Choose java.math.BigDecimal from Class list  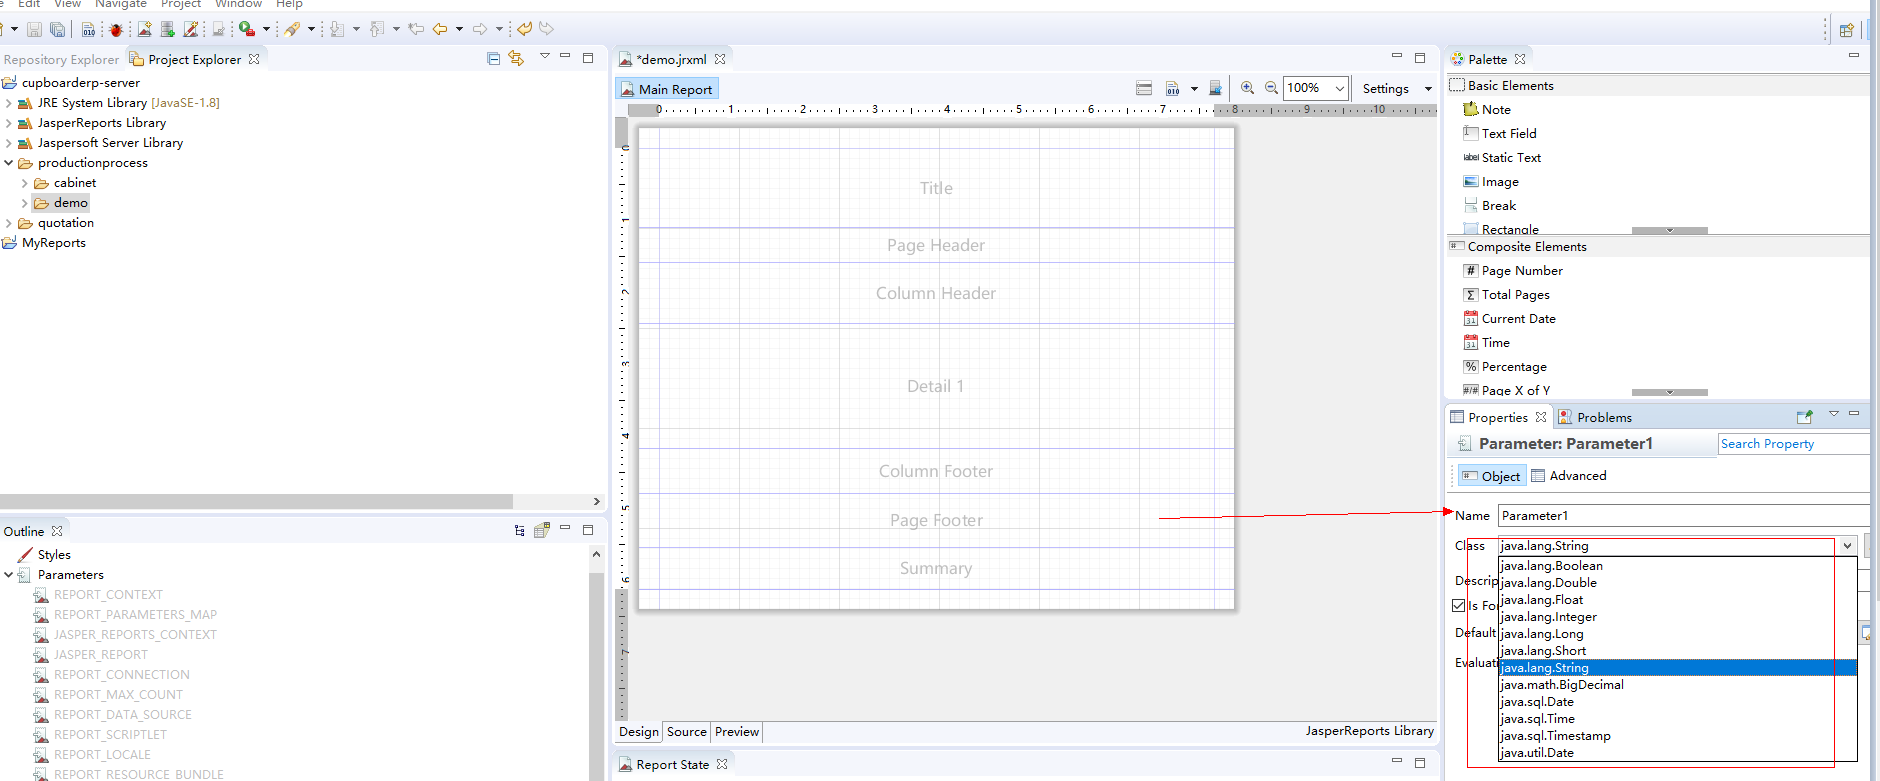[x=1678, y=685]
